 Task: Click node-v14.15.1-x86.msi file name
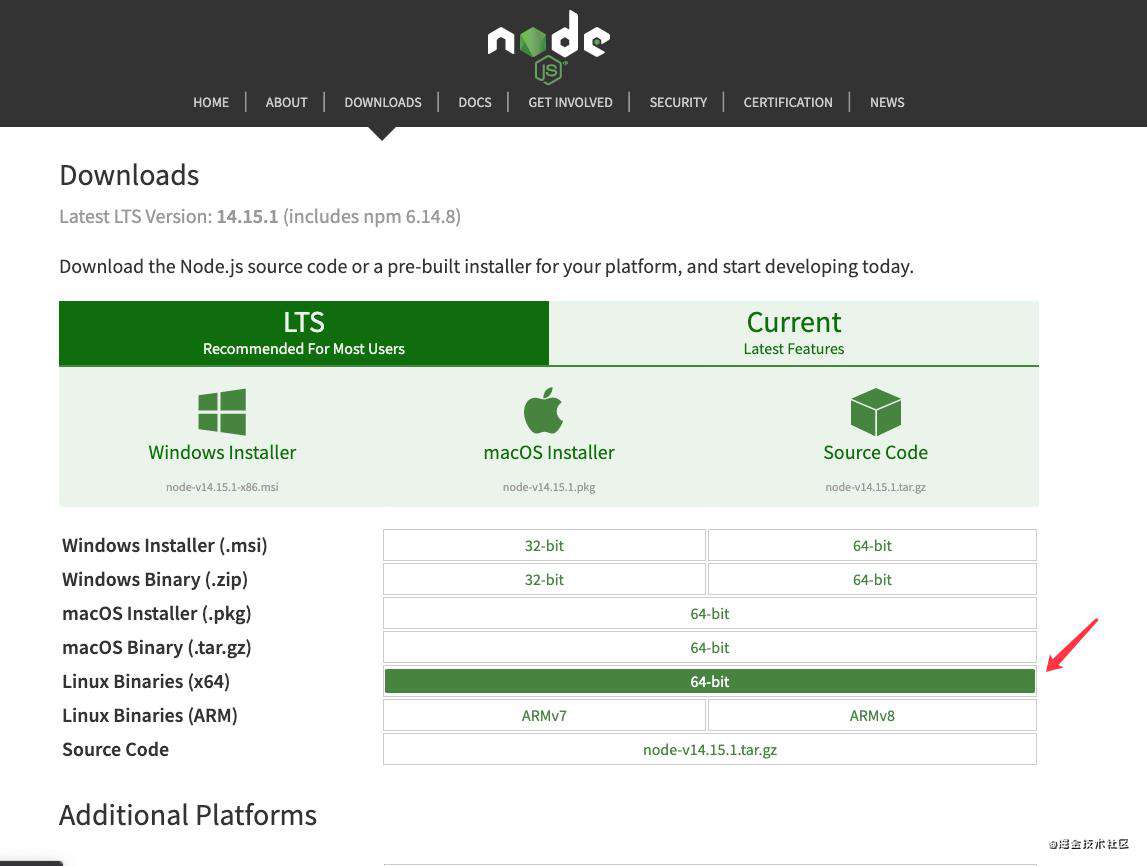click(222, 487)
